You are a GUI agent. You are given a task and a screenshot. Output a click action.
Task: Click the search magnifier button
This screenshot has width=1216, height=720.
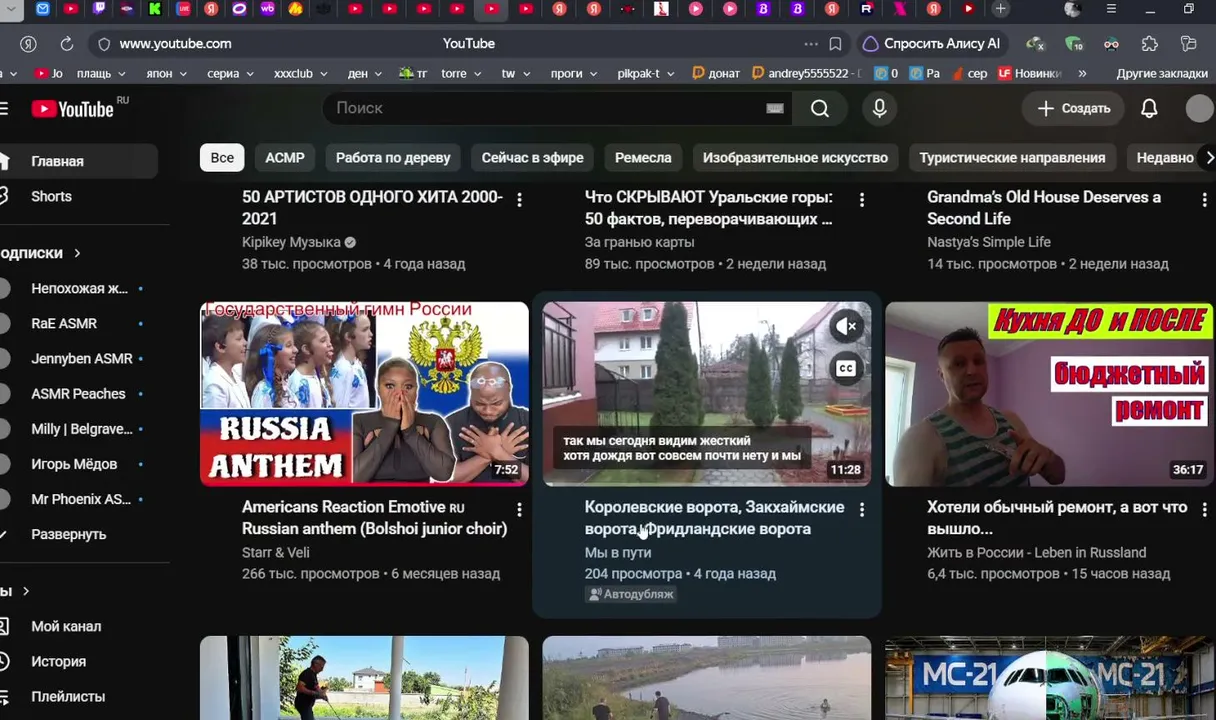tap(820, 108)
